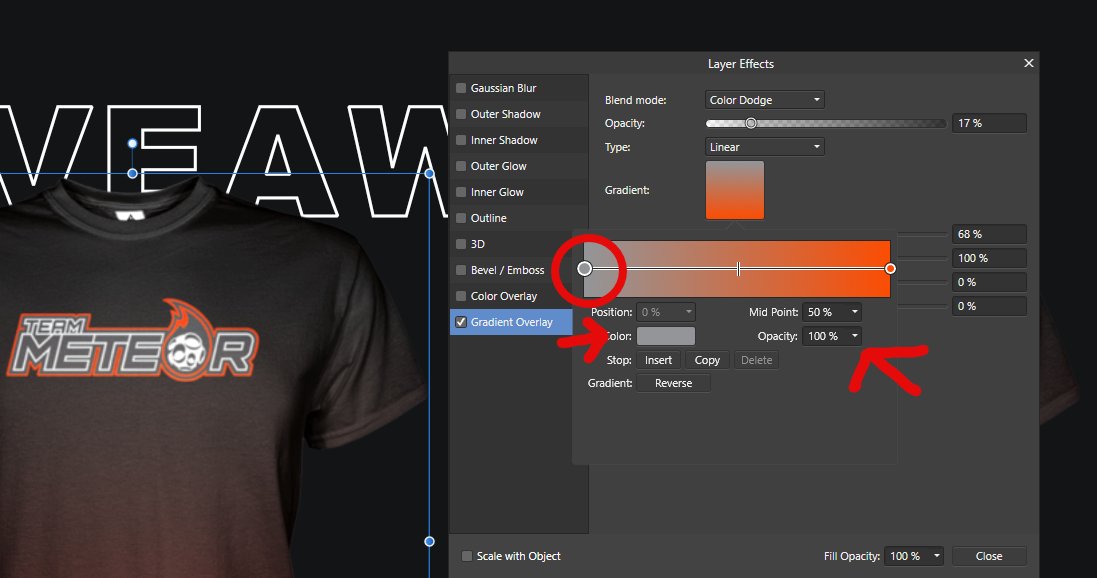Enable the Bevel / Emboss checkbox
1097x578 pixels.
[x=461, y=269]
